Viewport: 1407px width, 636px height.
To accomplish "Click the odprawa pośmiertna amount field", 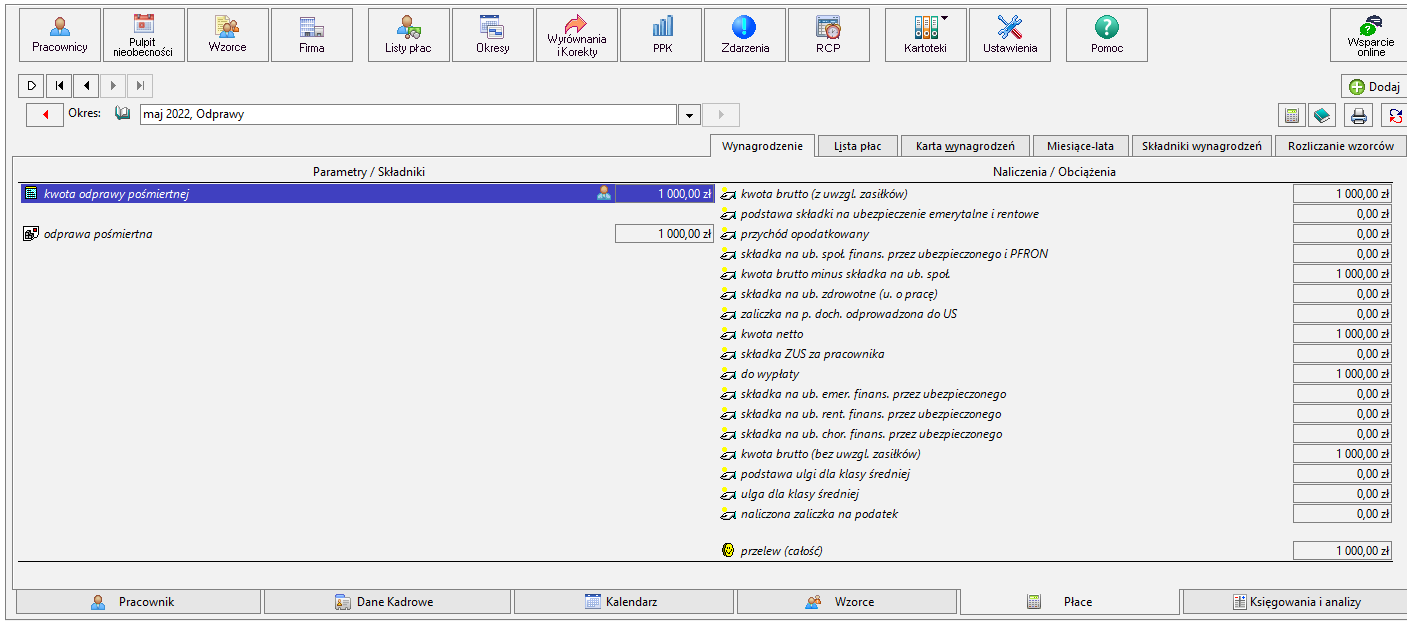I will tap(664, 234).
